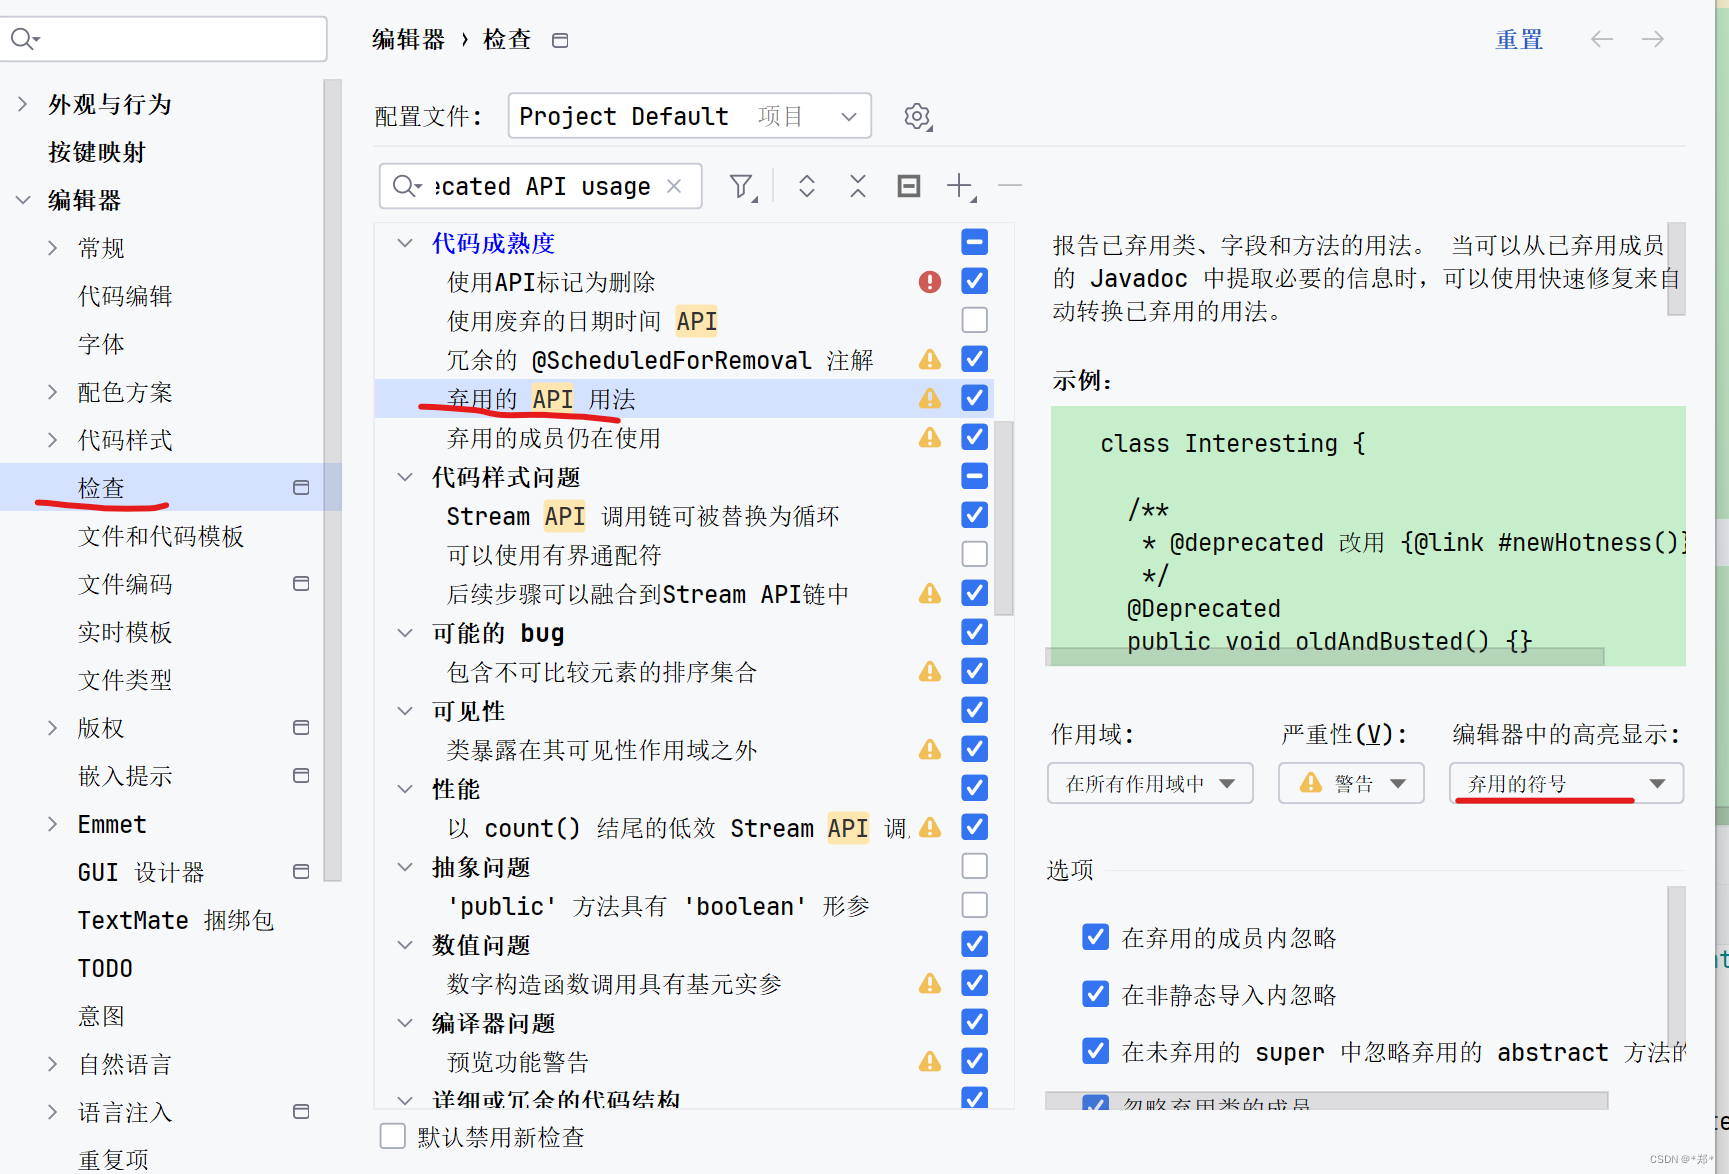Click warning icon for 类暴露在其可见性作用域之外
The image size is (1729, 1174).
(x=930, y=750)
